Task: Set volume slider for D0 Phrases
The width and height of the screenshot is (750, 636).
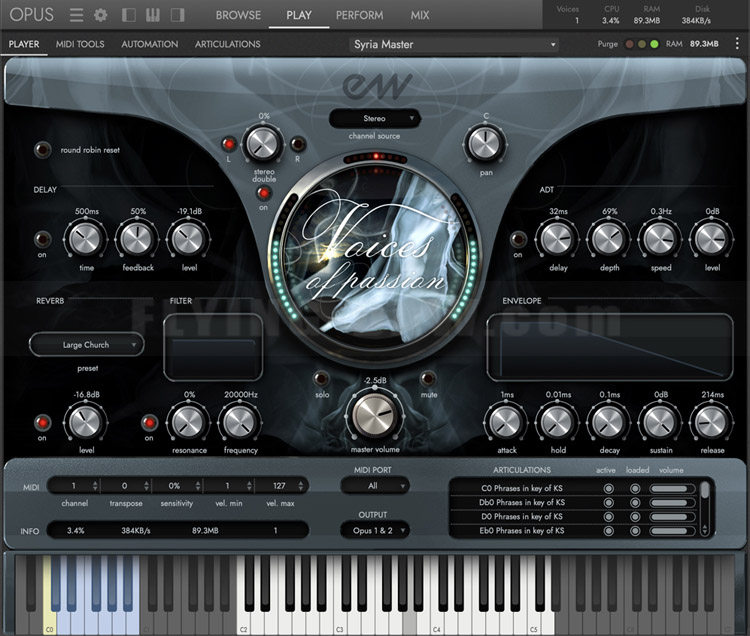Action: (672, 517)
